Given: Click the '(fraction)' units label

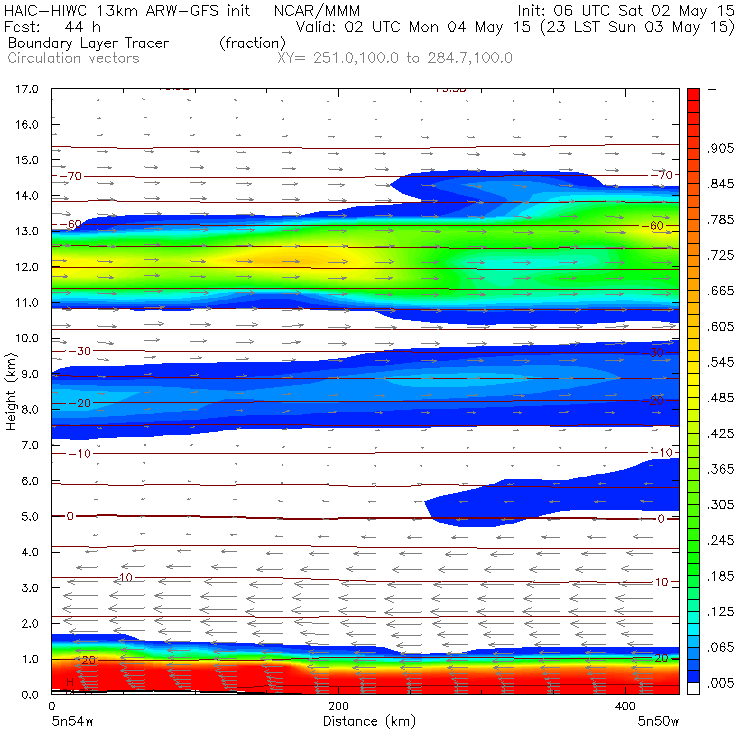Looking at the screenshot, I should [x=252, y=43].
